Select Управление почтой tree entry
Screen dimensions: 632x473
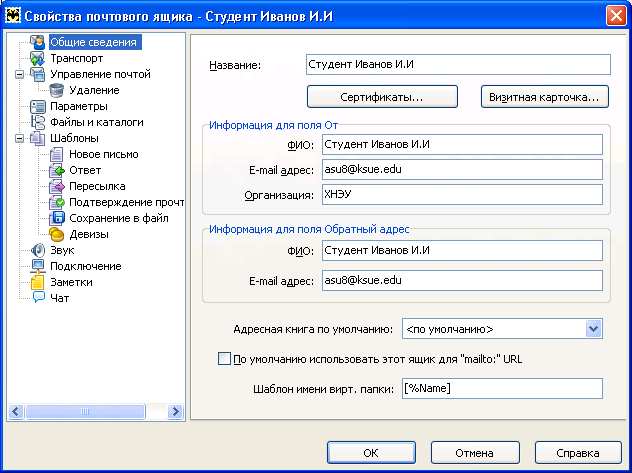pos(100,74)
